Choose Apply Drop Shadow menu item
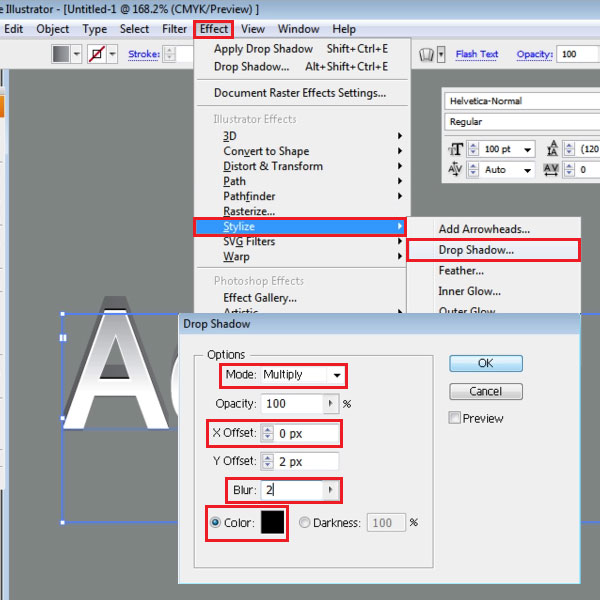 (x=302, y=49)
